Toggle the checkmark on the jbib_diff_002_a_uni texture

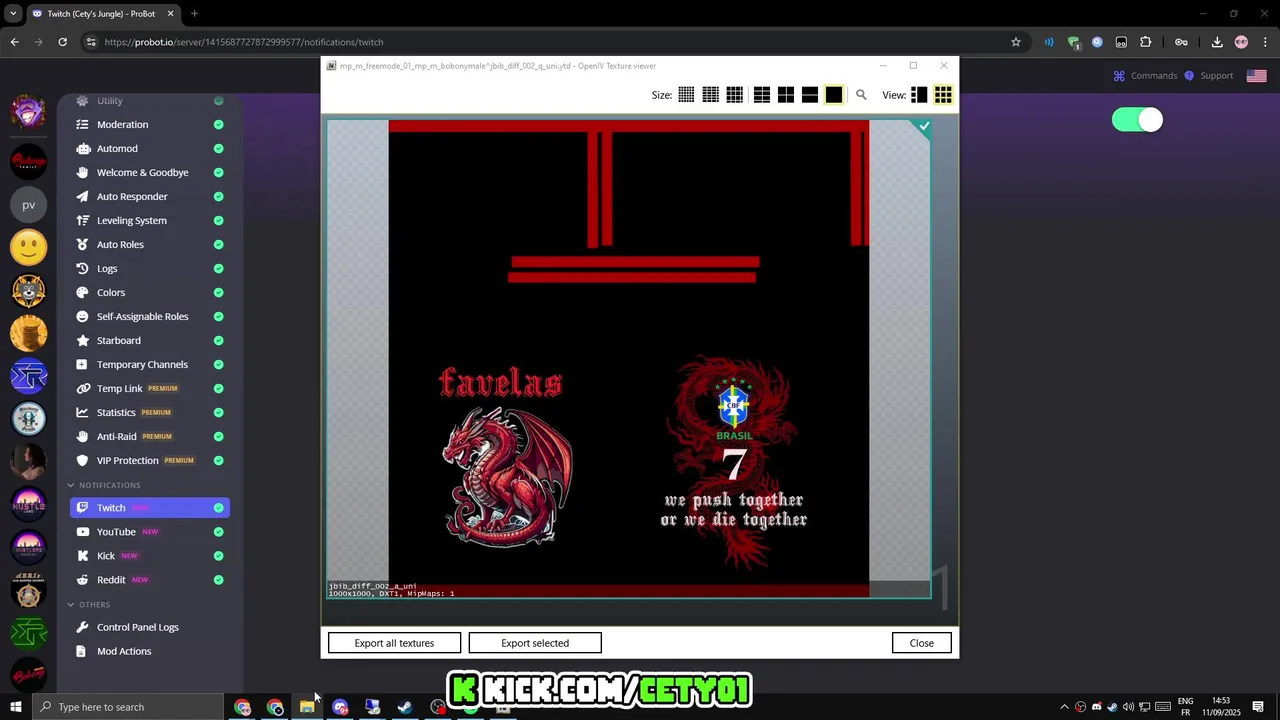(x=924, y=127)
